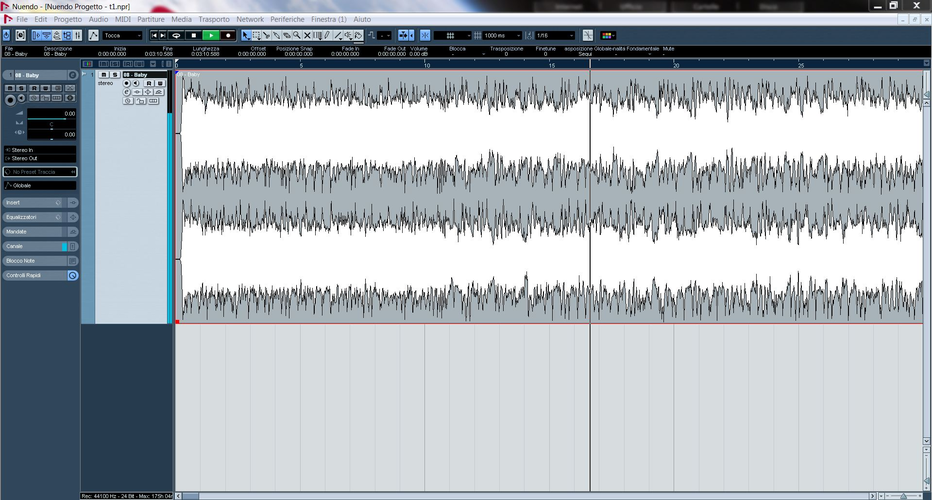Click the track color icon above track list
The width and height of the screenshot is (932, 500).
(87, 64)
